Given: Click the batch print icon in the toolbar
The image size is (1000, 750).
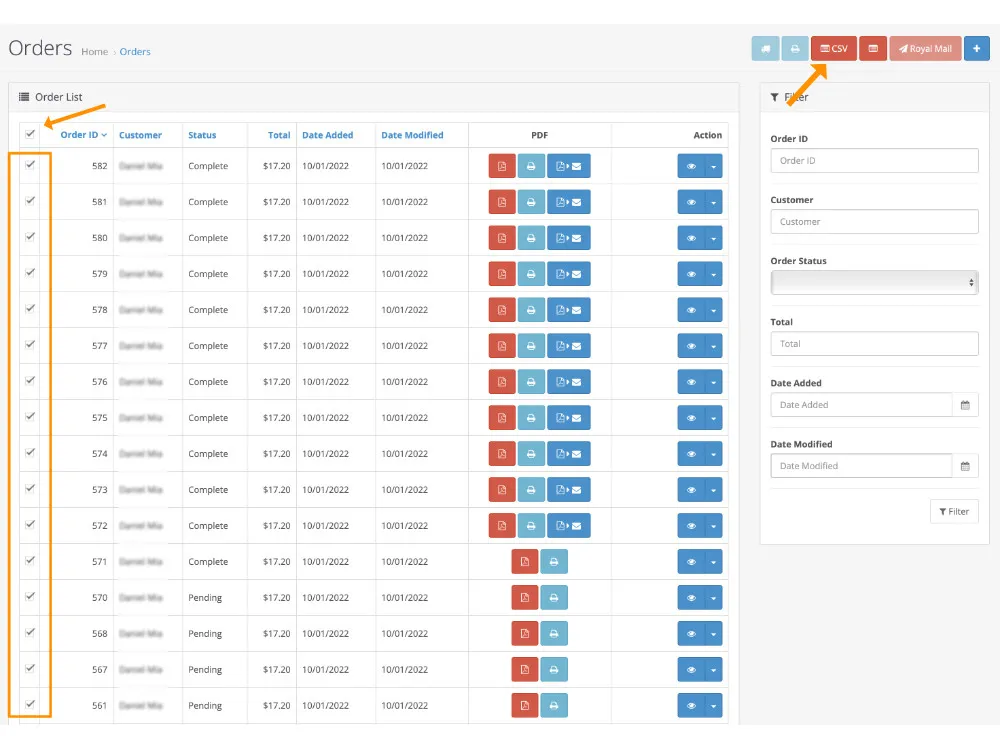Looking at the screenshot, I should point(795,48).
